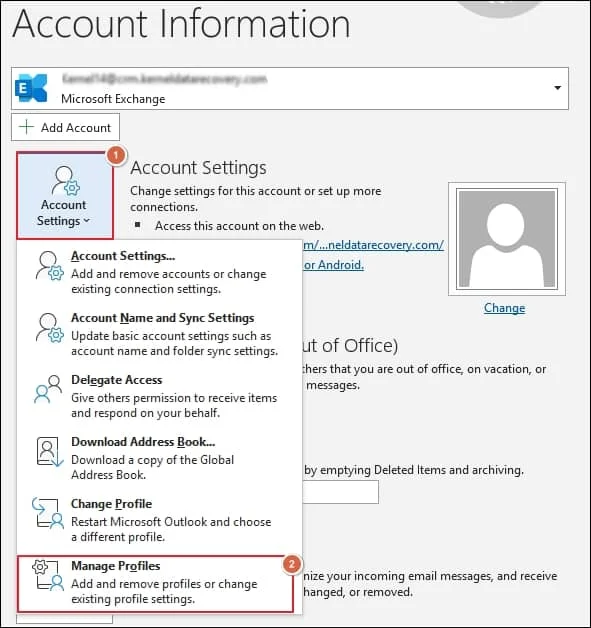Click the mailbox size bar below Deleted Items text

pyautogui.click(x=340, y=492)
